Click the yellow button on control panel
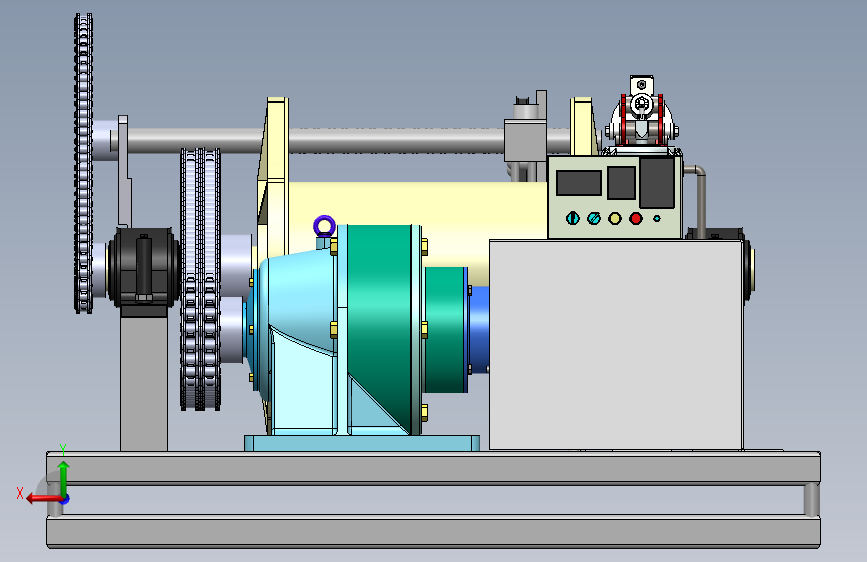Screen dimensions: 867x562 (x=615, y=218)
